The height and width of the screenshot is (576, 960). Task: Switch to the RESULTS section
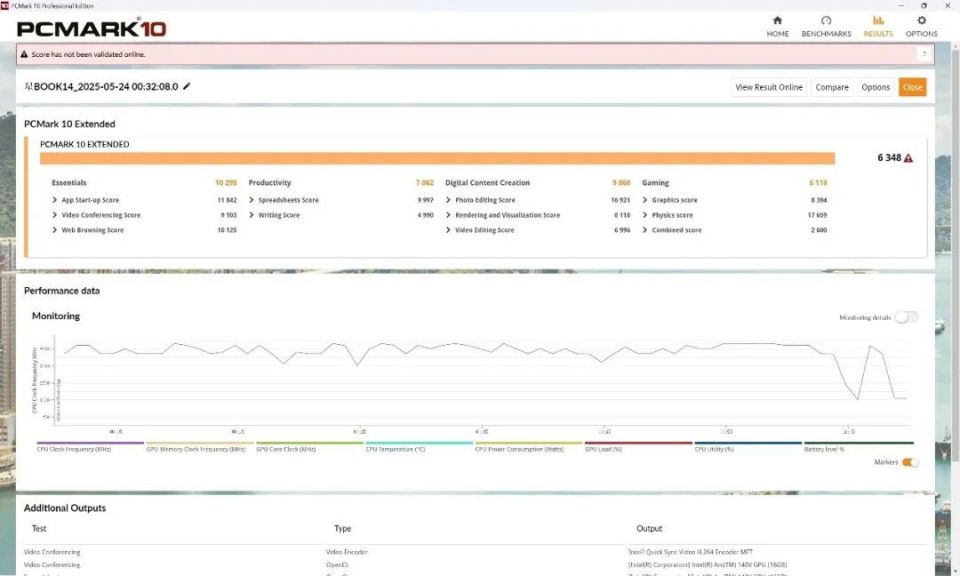coord(878,26)
